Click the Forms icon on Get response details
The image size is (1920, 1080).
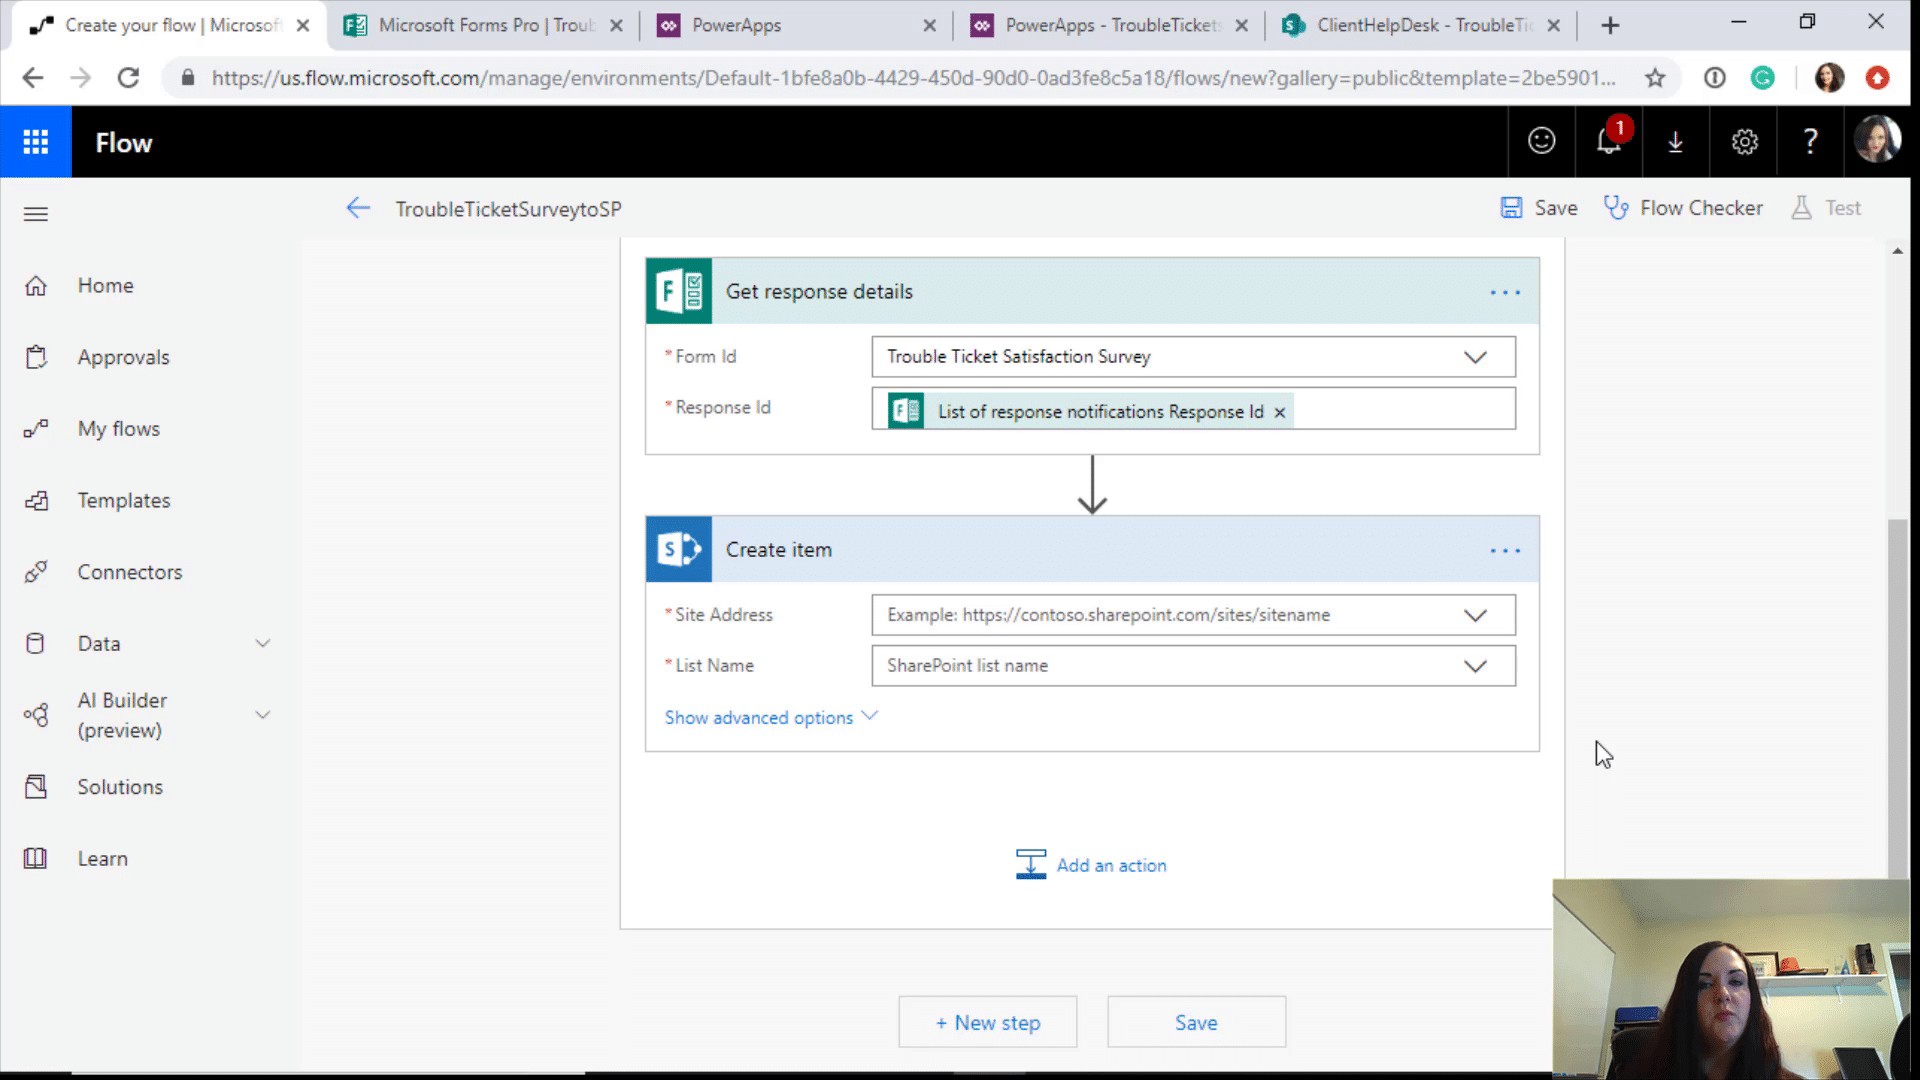tap(679, 291)
